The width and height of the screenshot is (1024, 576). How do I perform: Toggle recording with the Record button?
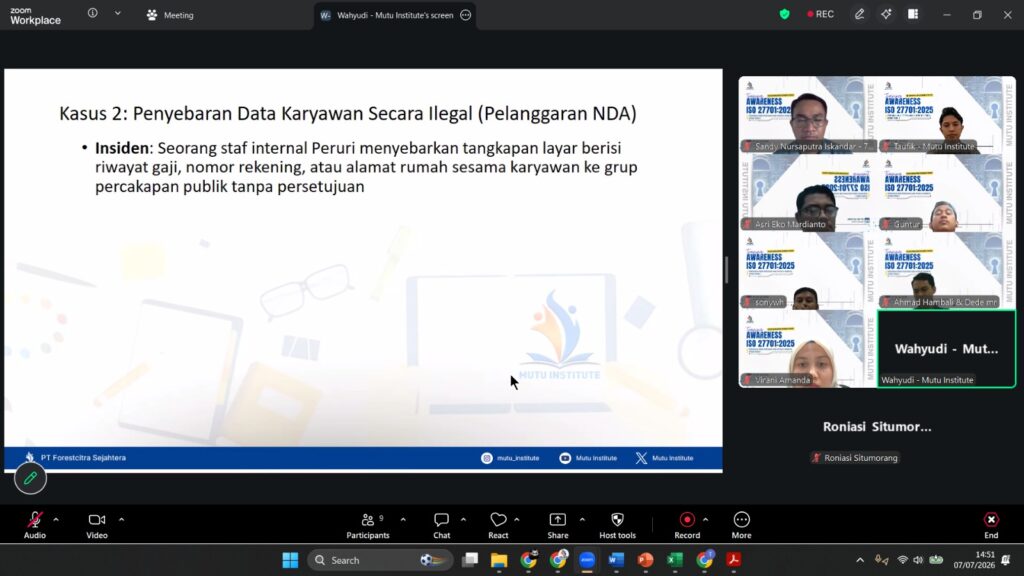[687, 525]
